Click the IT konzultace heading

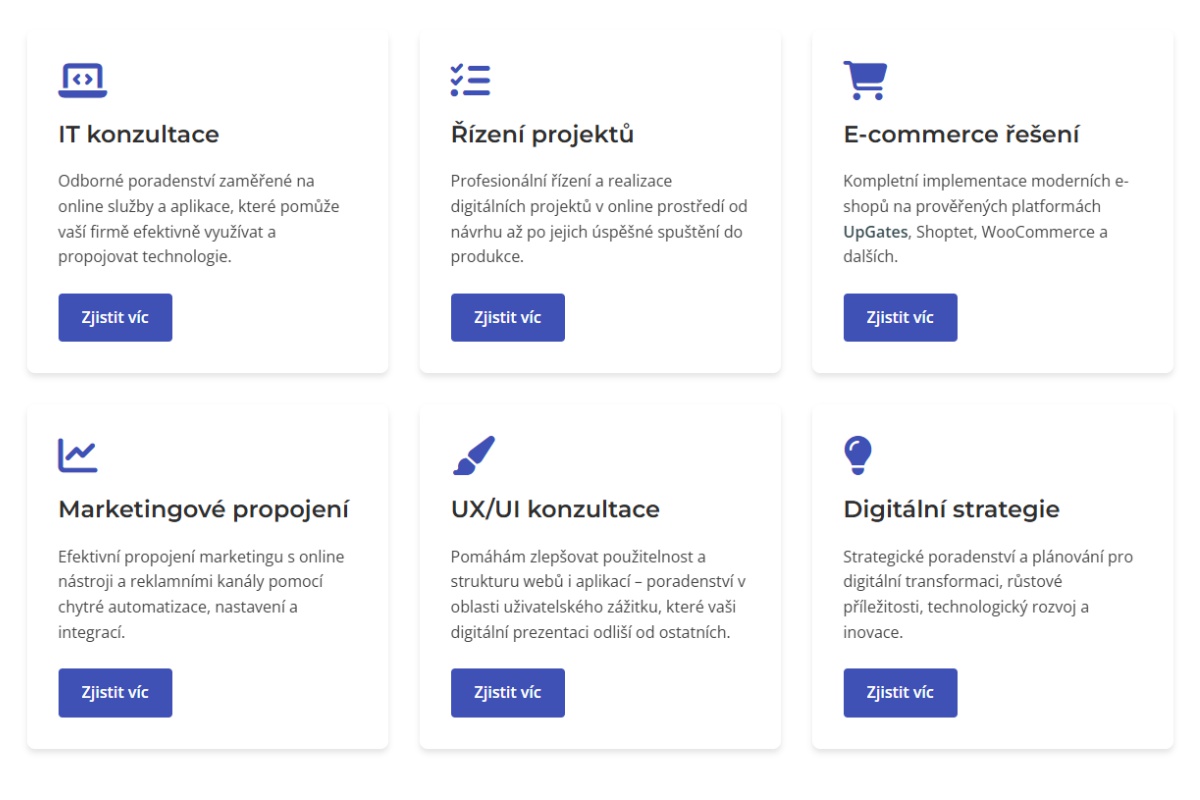pyautogui.click(x=138, y=134)
